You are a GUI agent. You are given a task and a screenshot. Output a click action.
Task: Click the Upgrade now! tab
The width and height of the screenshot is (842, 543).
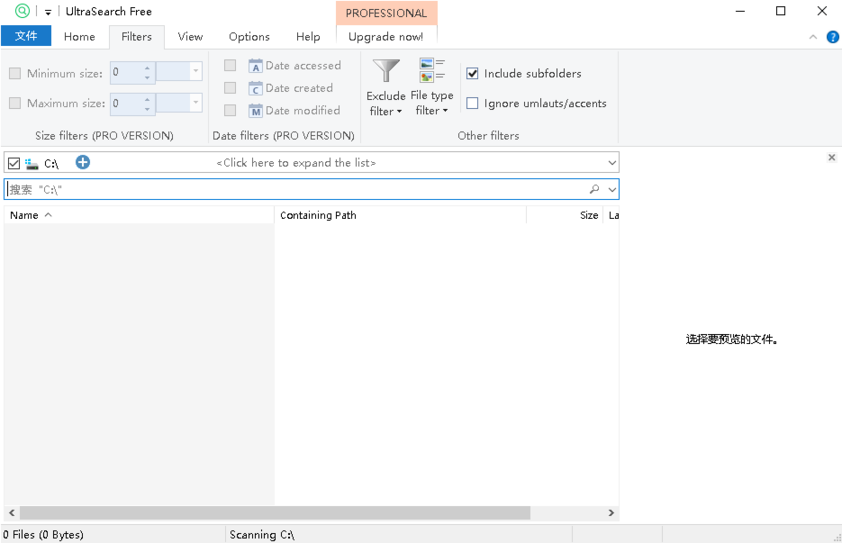pyautogui.click(x=385, y=37)
